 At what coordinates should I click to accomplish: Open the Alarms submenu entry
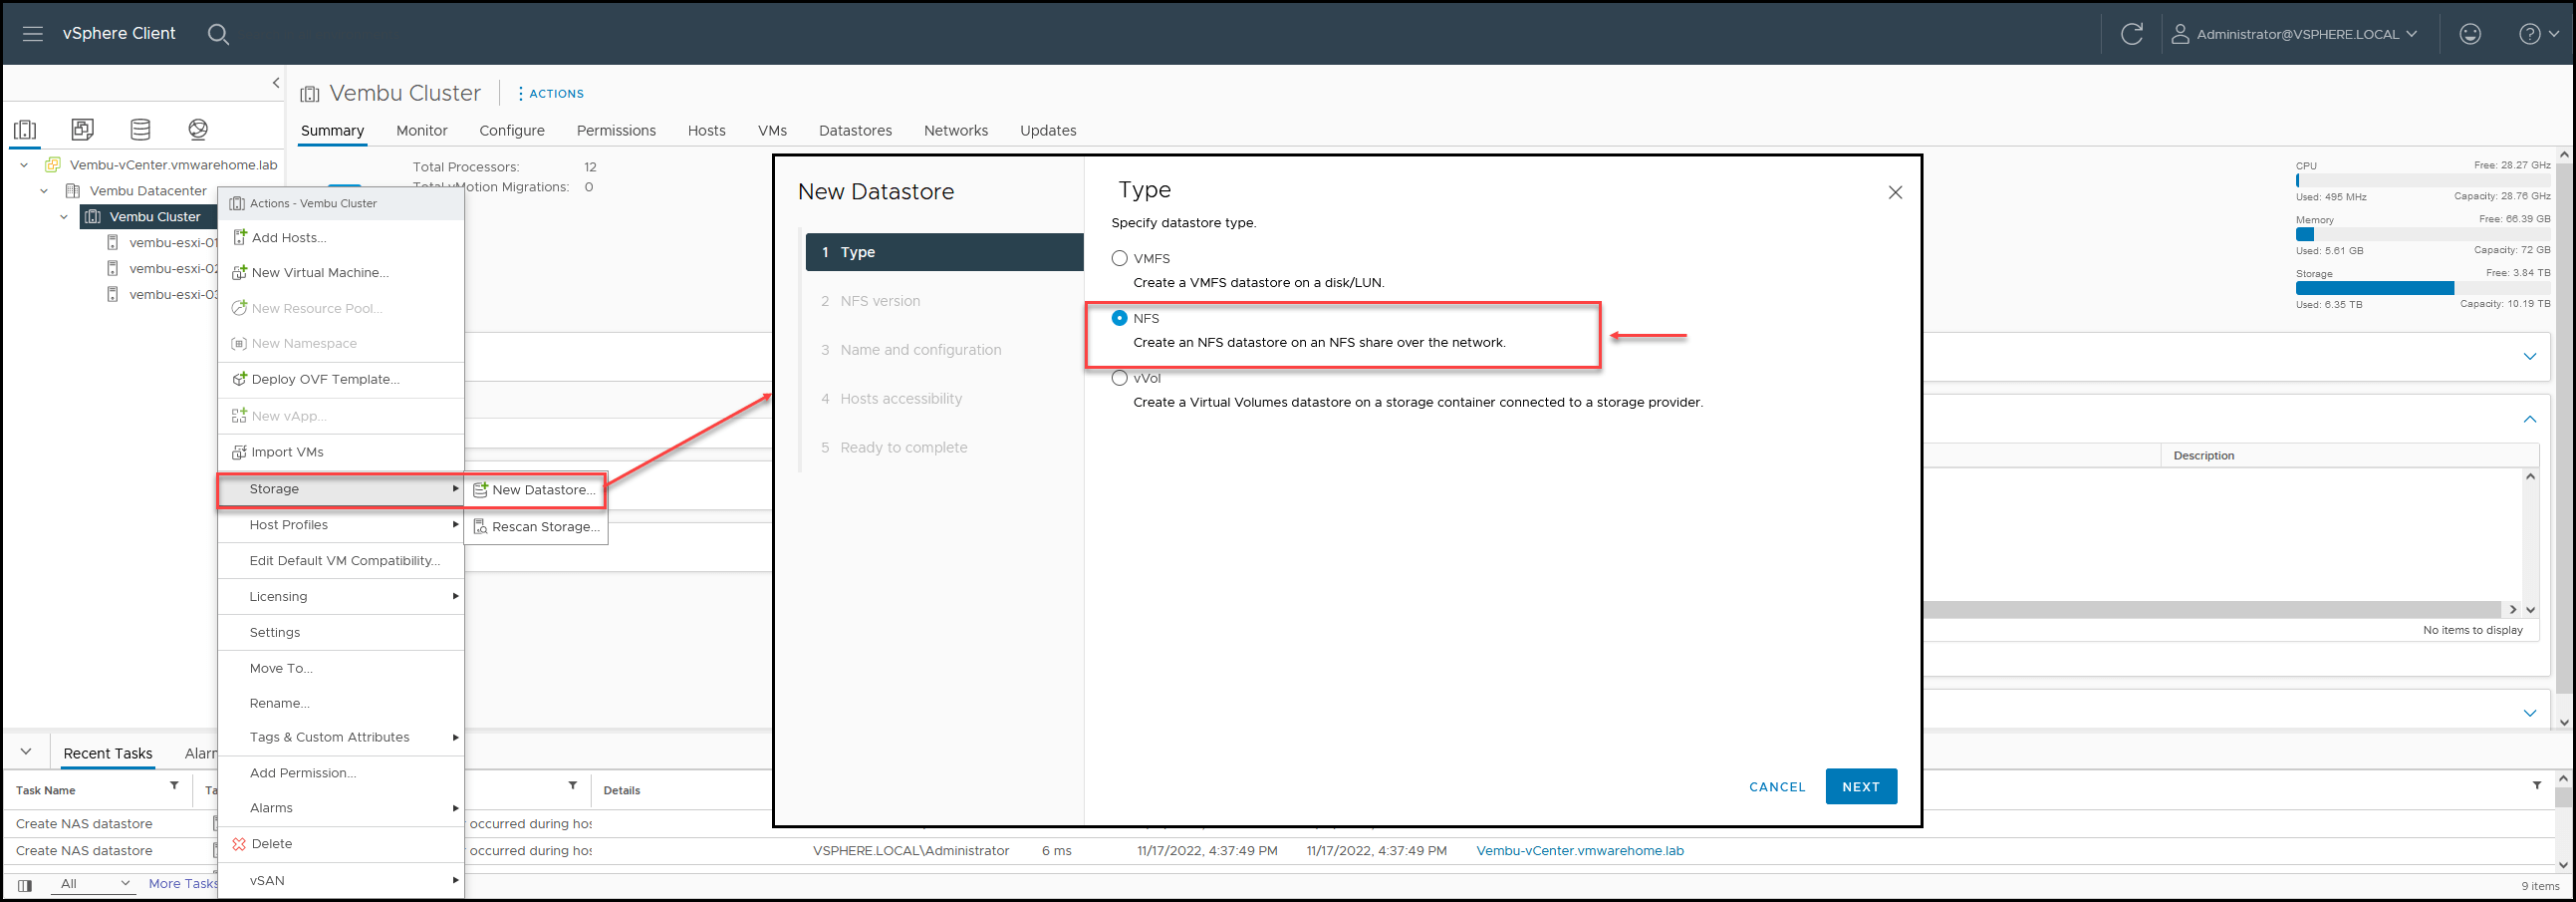pos(341,808)
